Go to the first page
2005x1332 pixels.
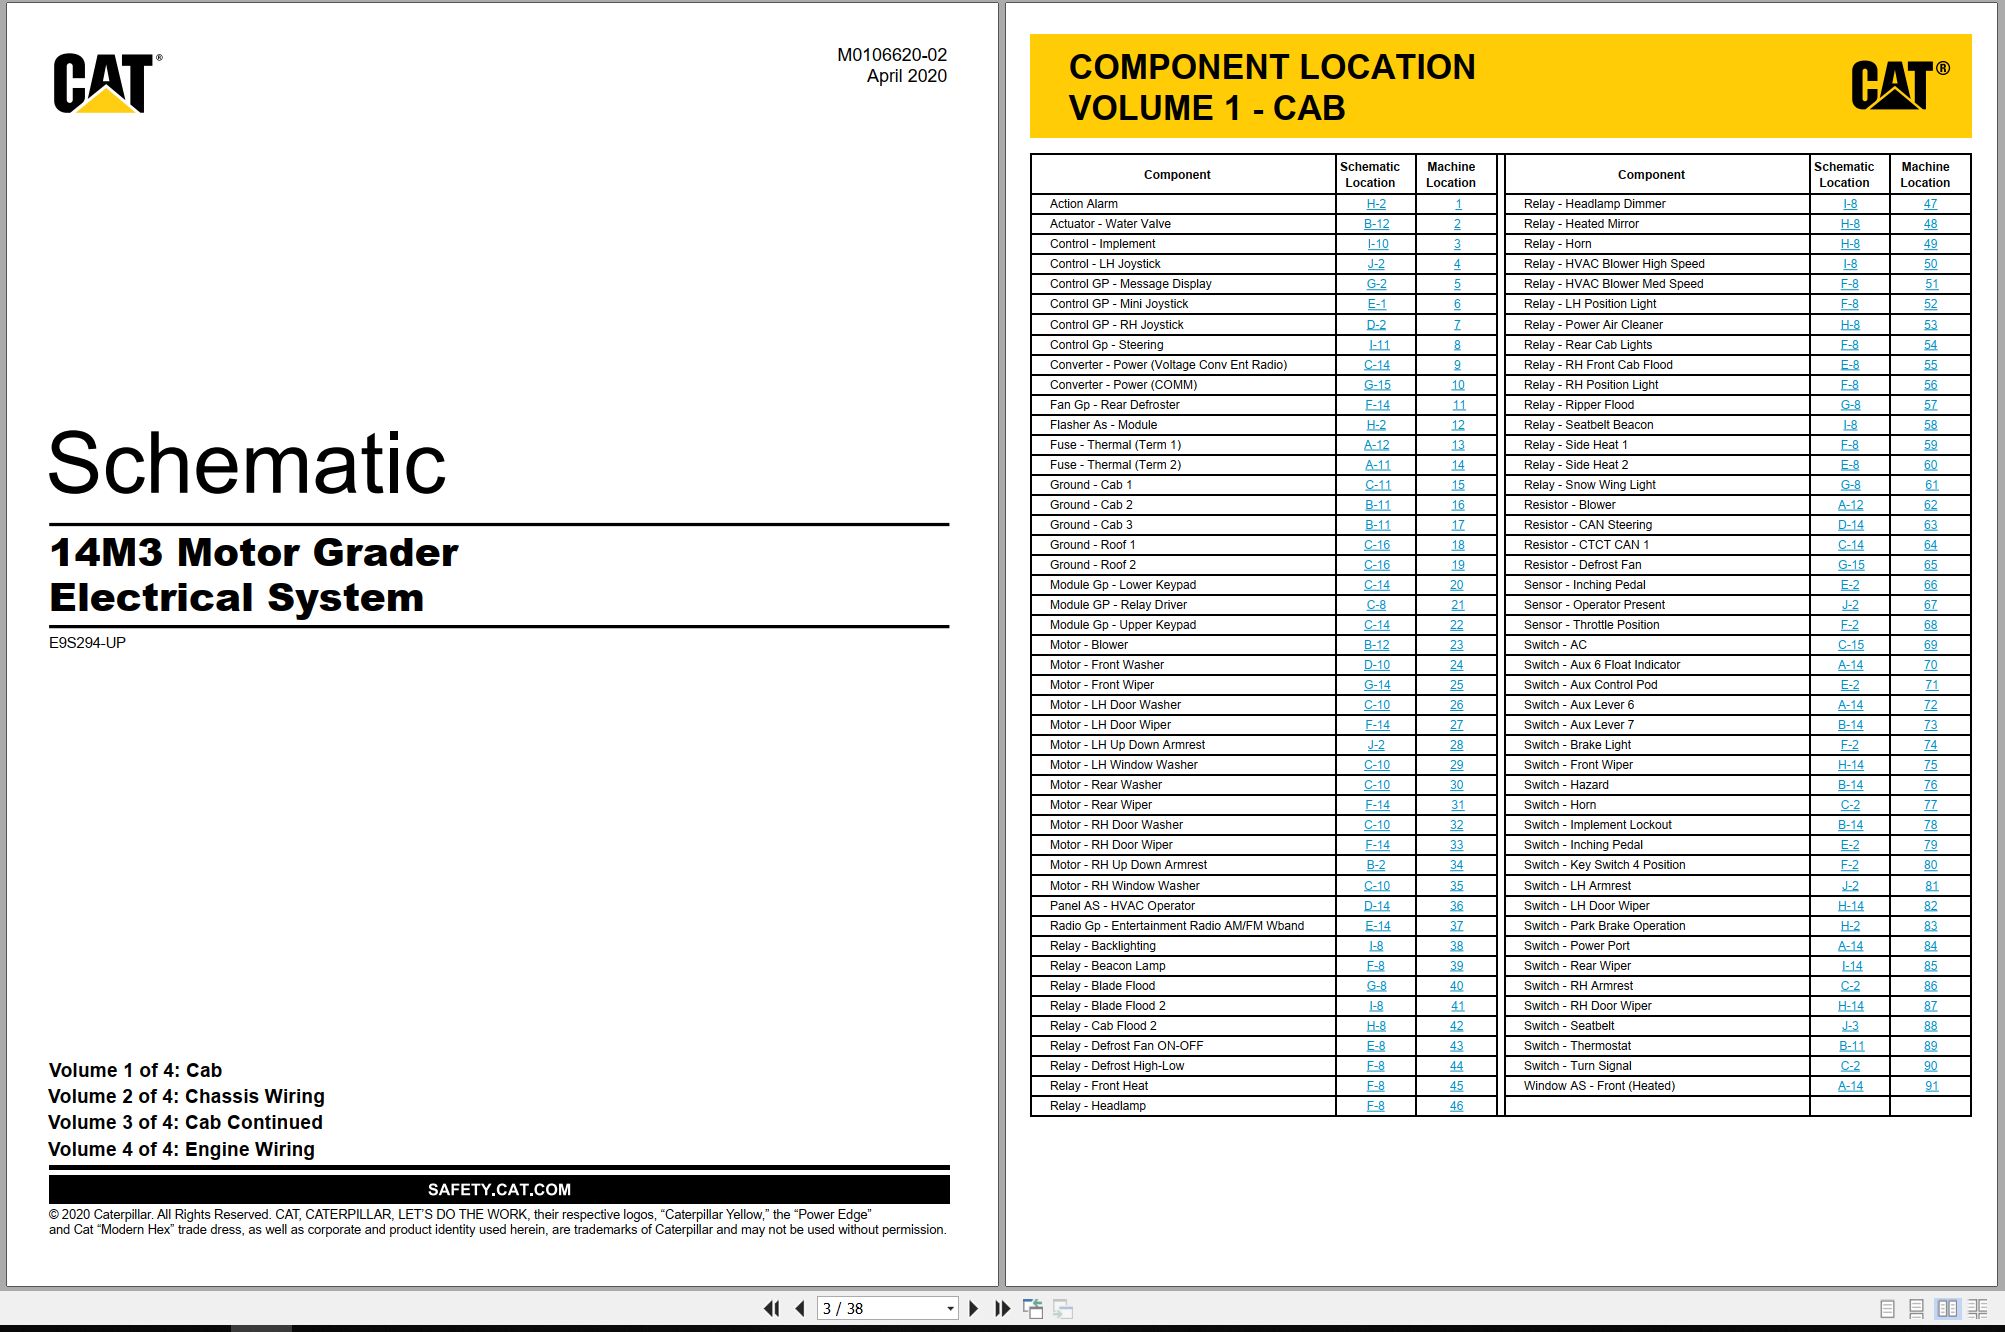coord(771,1308)
